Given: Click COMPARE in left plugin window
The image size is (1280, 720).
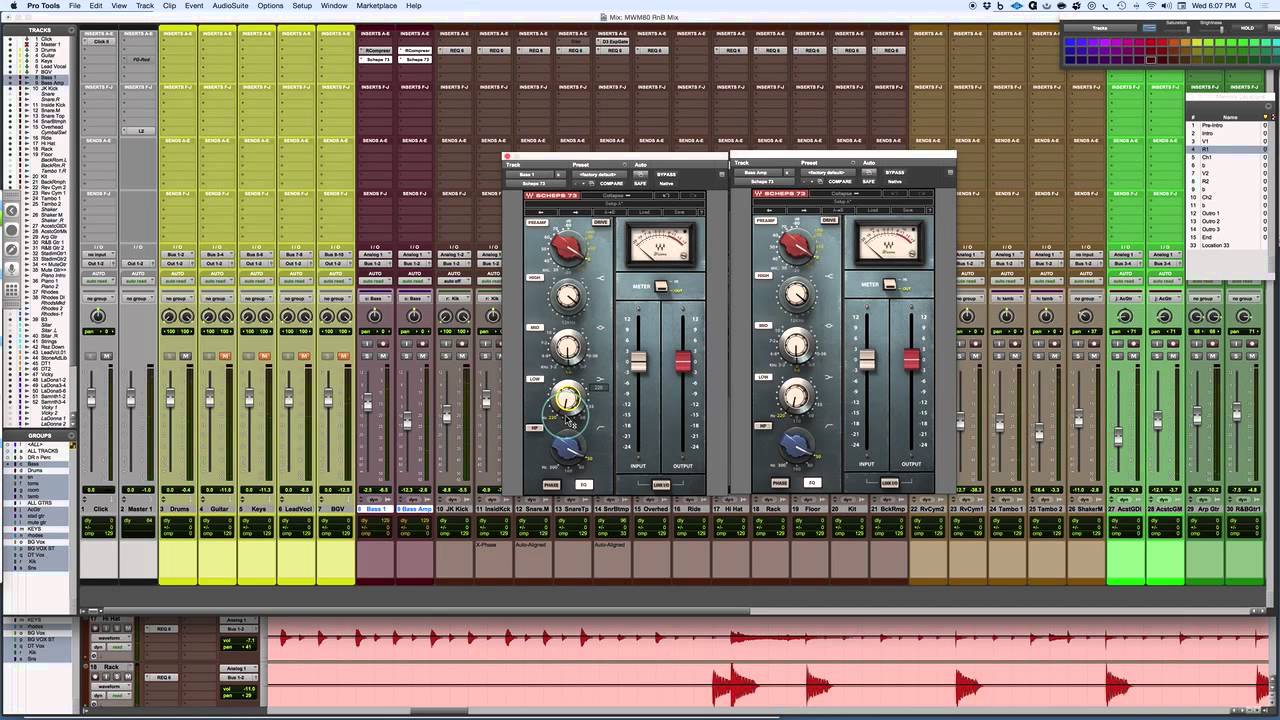Looking at the screenshot, I should (610, 183).
